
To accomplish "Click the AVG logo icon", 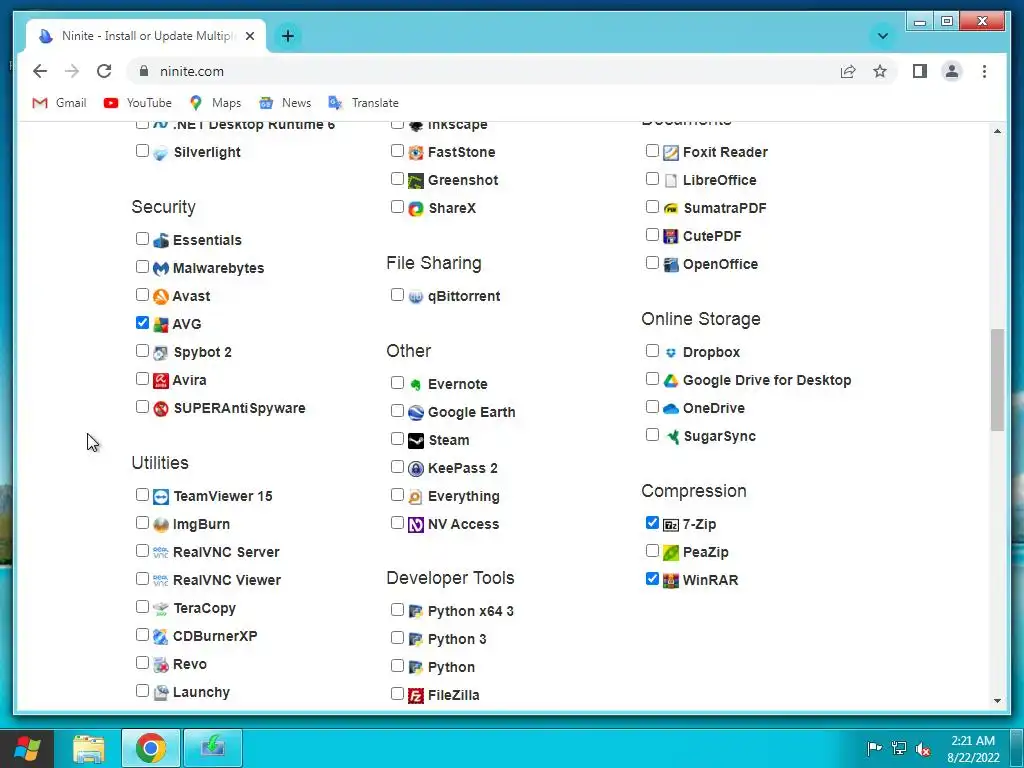I will [x=161, y=325].
